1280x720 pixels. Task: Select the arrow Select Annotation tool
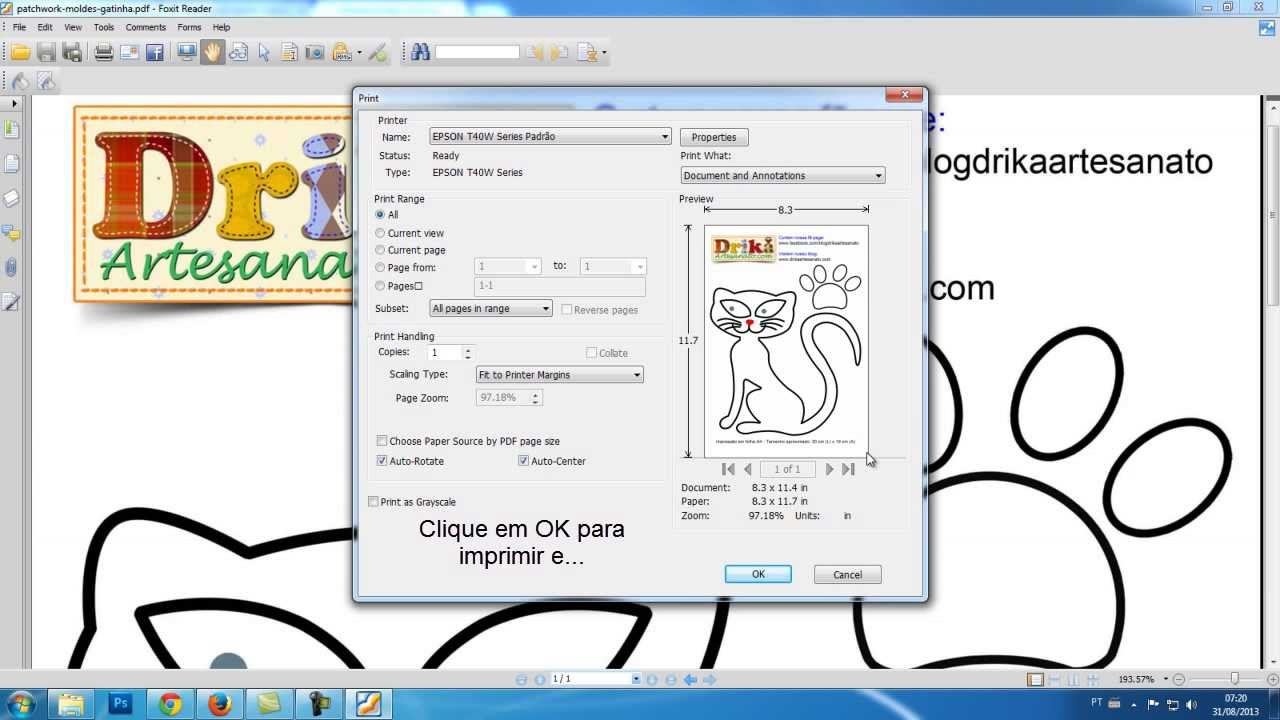[x=264, y=52]
